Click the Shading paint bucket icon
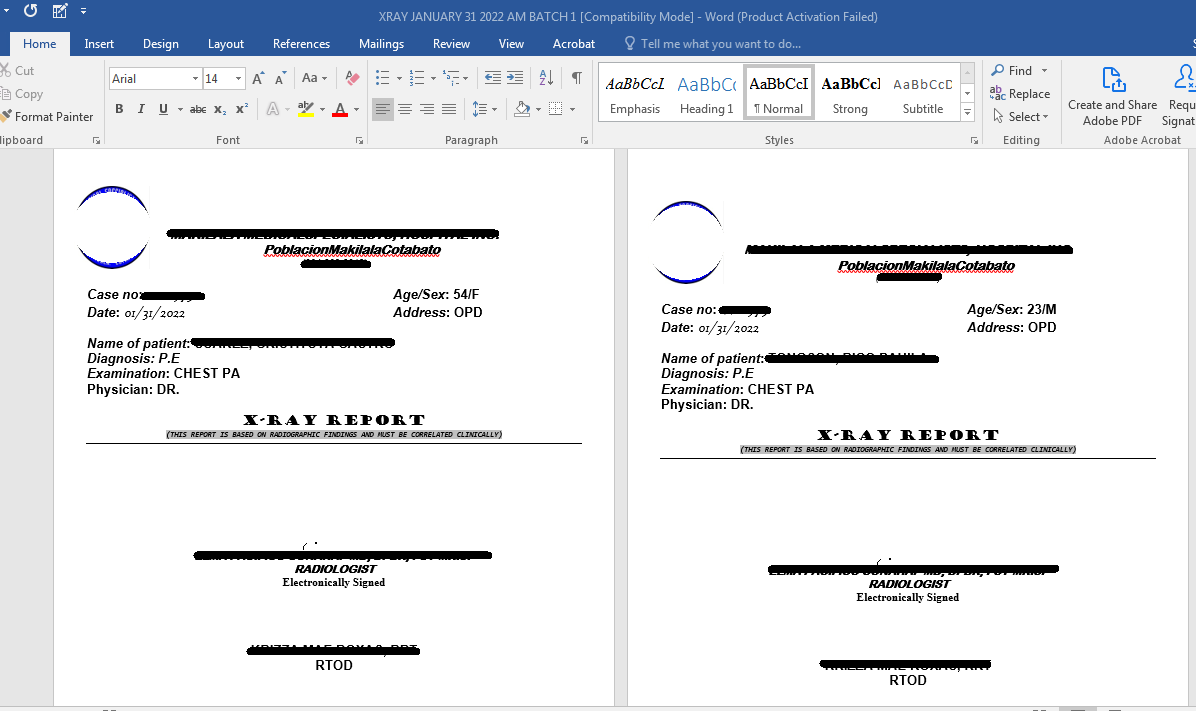This screenshot has height=711, width=1196. (x=522, y=109)
